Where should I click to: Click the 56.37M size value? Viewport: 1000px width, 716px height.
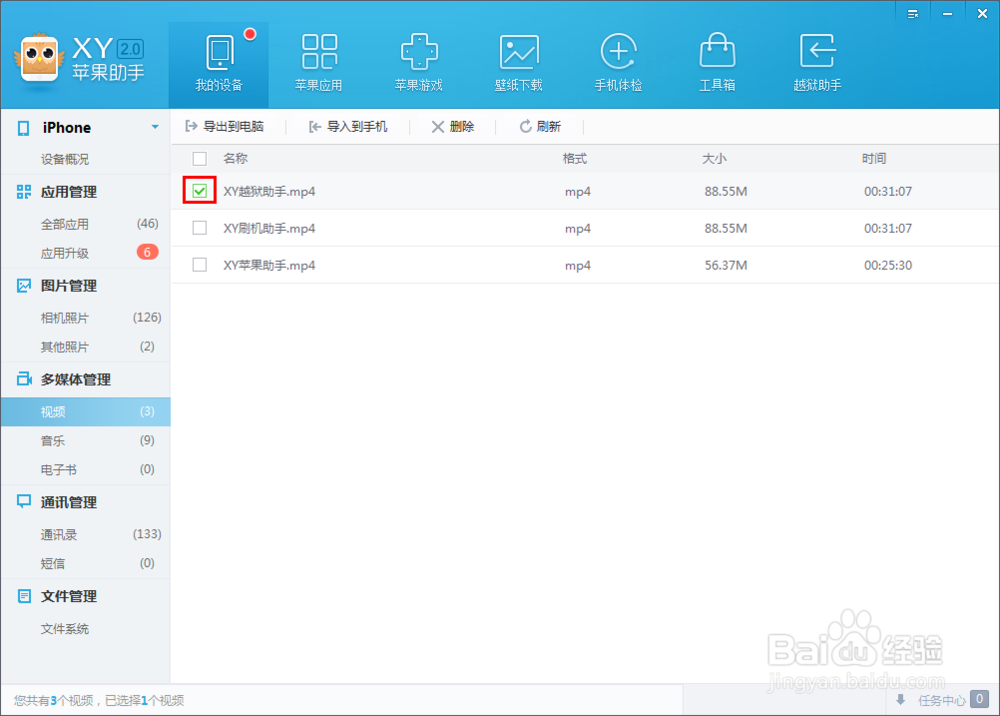pyautogui.click(x=726, y=265)
